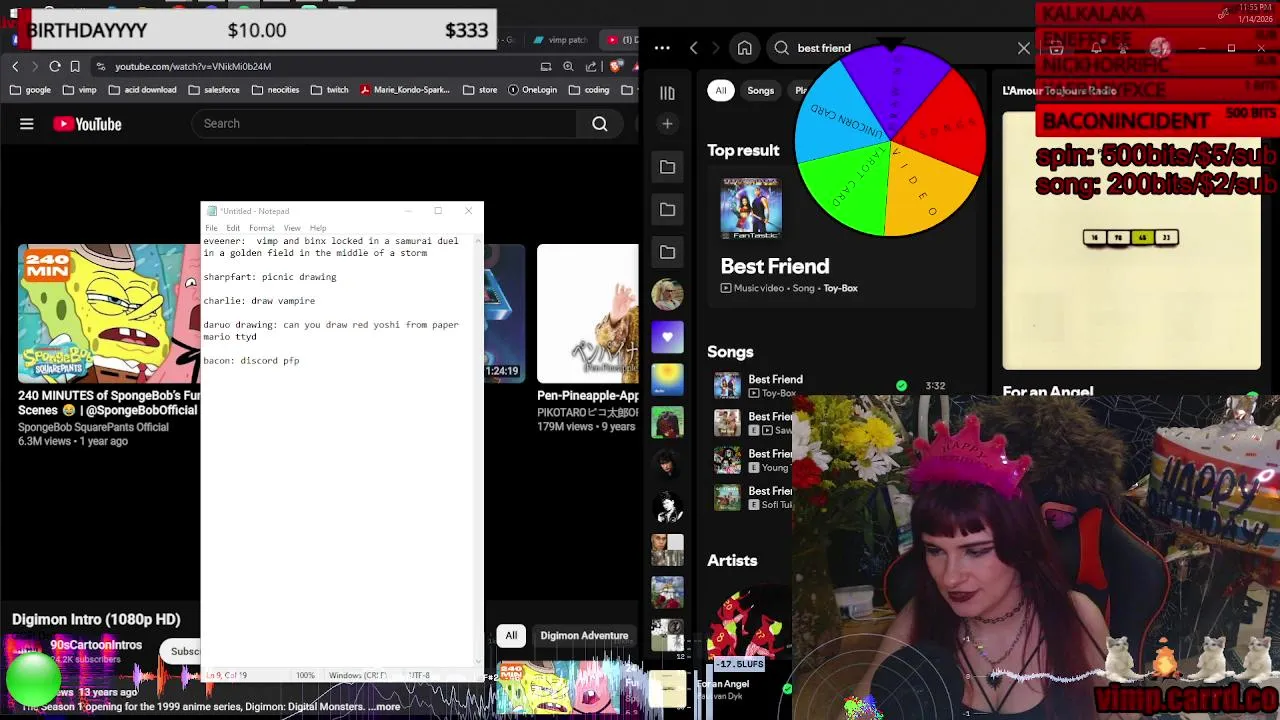
Task: Select the Songs filter in Spotify search
Action: pos(760,90)
